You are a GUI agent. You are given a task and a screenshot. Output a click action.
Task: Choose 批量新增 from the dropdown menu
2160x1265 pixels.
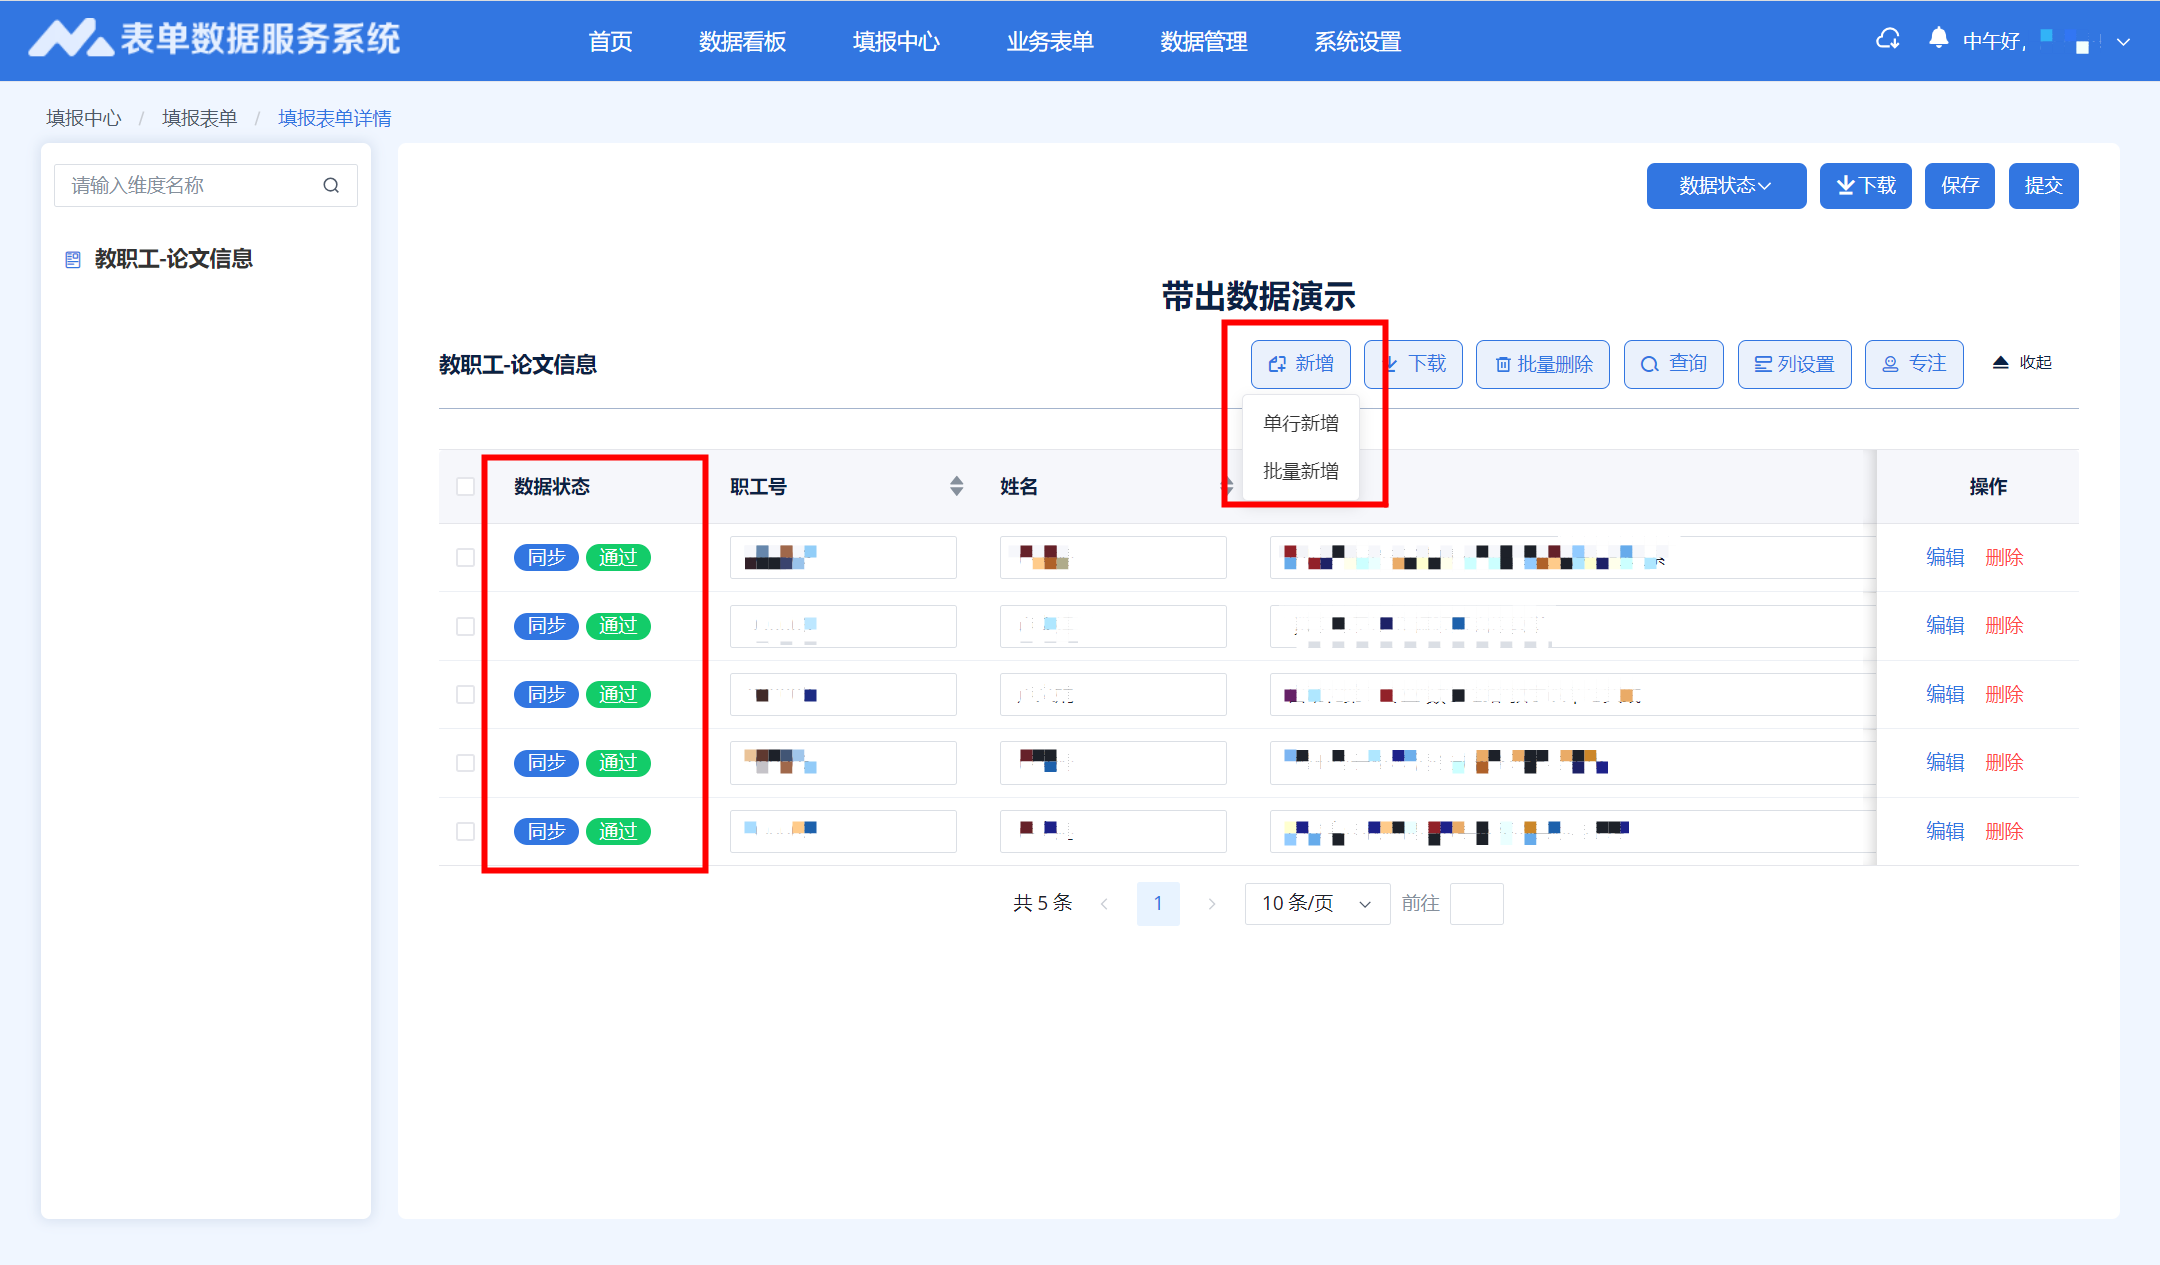click(x=1300, y=471)
